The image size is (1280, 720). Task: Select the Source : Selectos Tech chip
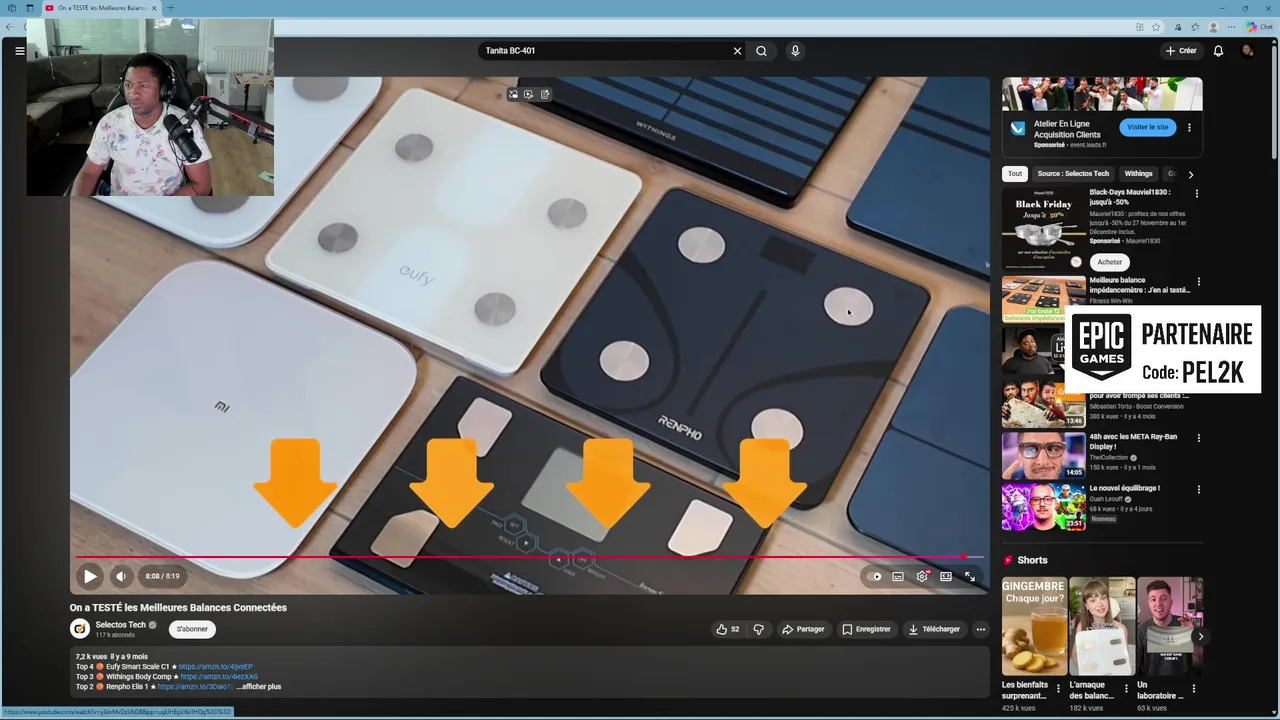coord(1073,174)
